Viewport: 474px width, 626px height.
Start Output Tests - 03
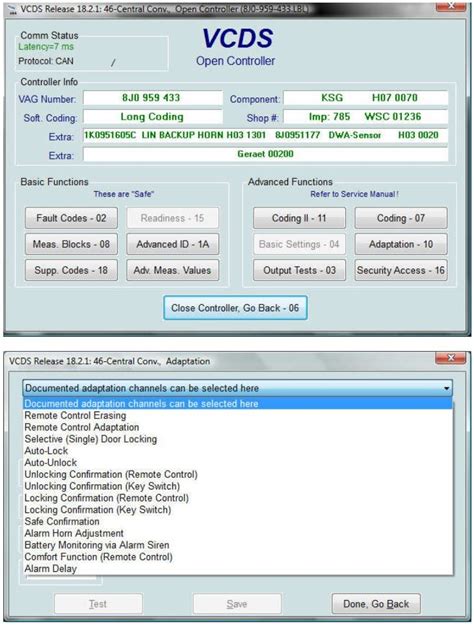299,270
